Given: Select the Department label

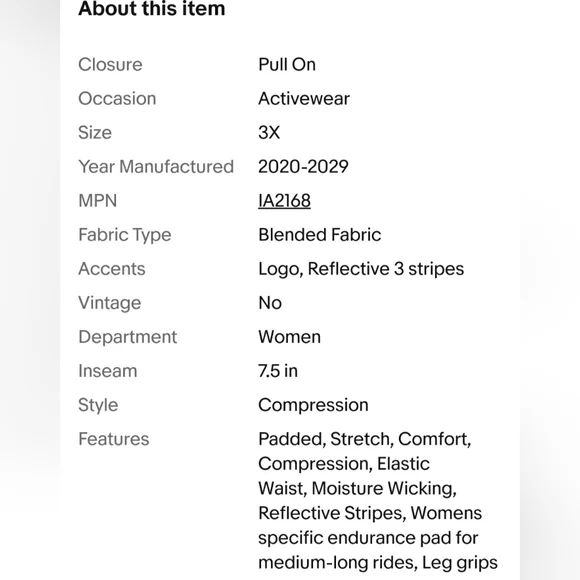Looking at the screenshot, I should pyautogui.click(x=128, y=337).
